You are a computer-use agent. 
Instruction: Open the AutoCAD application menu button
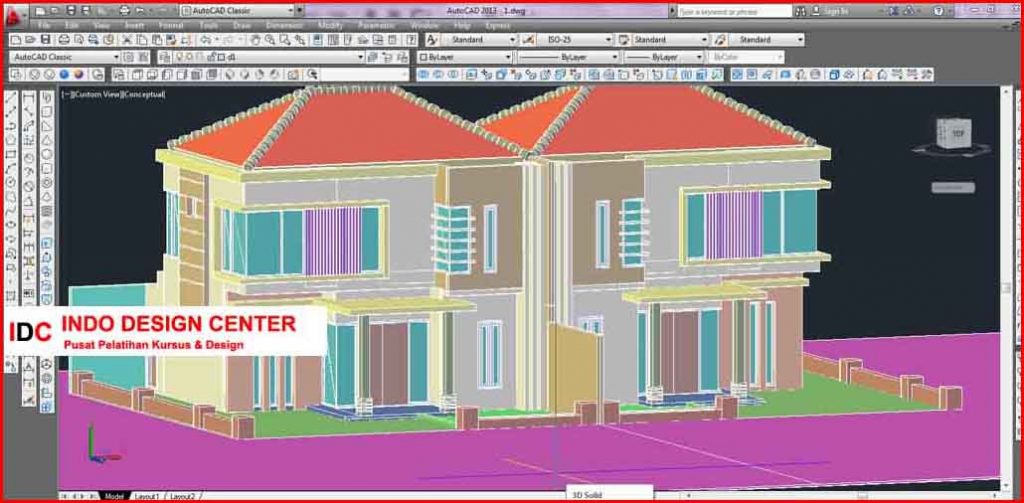[x=16, y=15]
